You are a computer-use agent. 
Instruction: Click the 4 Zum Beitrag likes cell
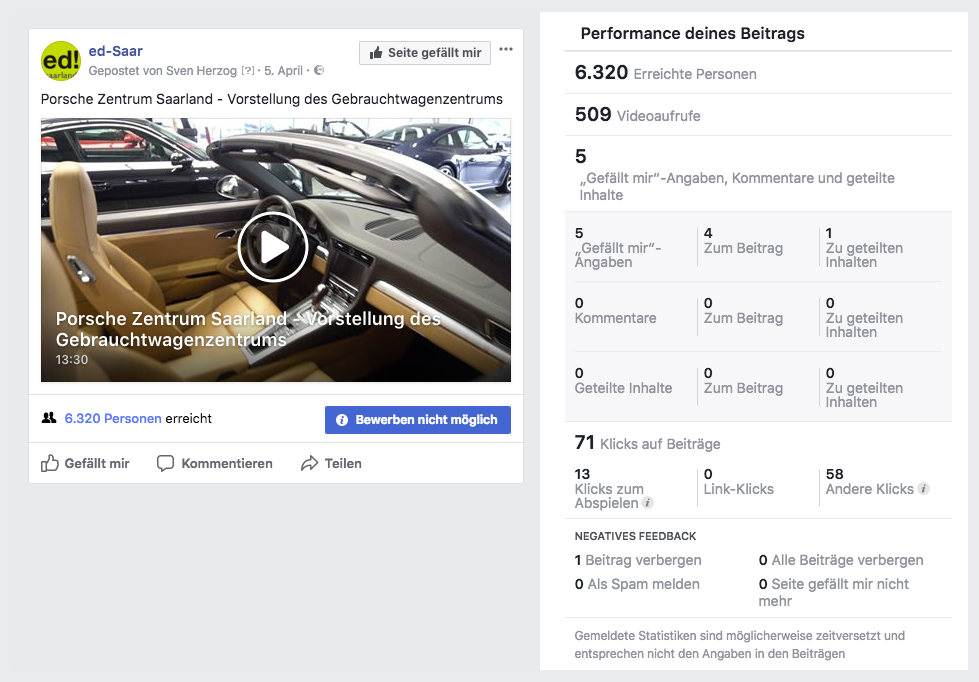click(x=743, y=241)
